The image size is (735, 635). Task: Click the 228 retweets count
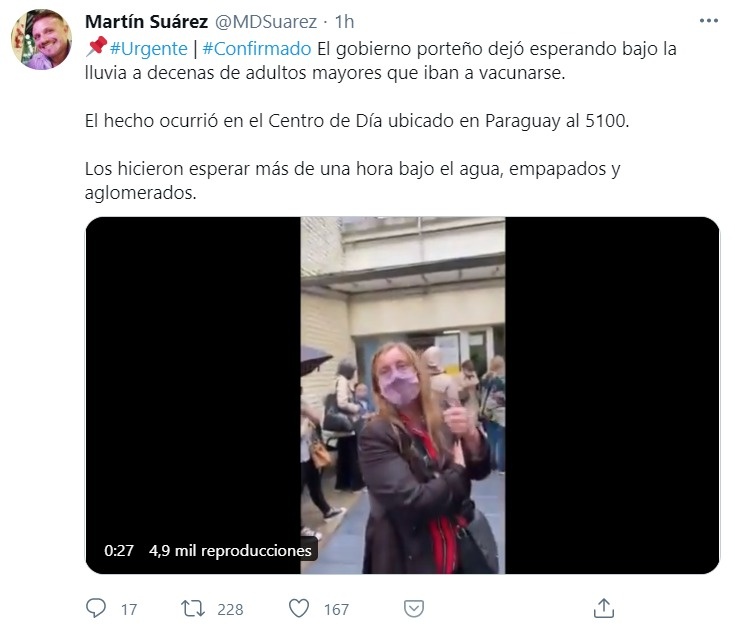pos(230,609)
